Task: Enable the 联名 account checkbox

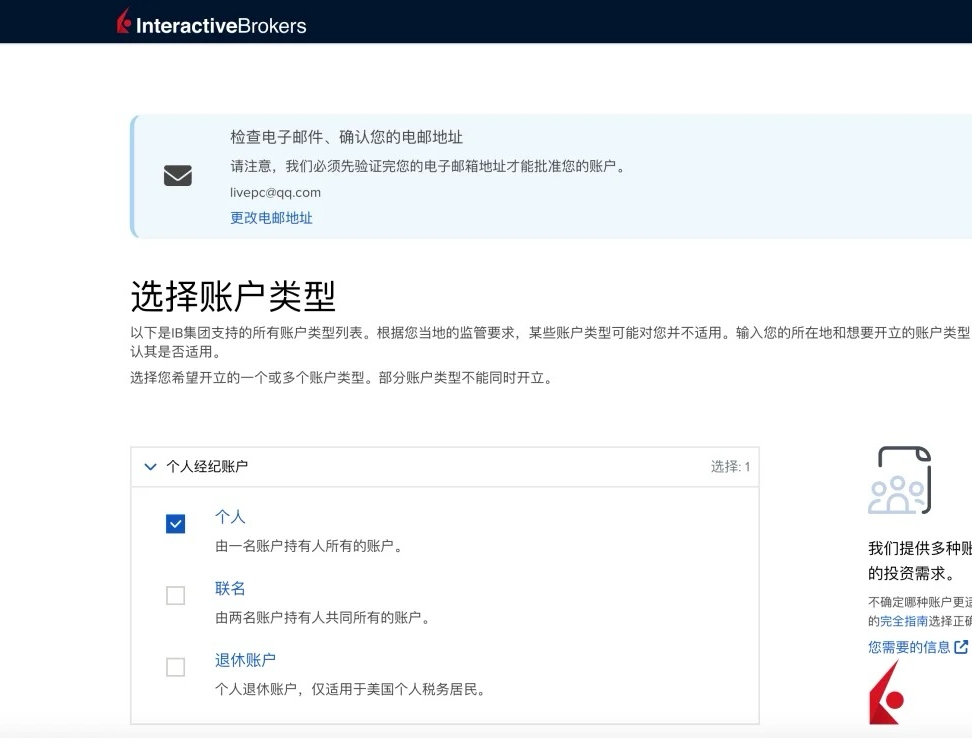Action: [175, 596]
